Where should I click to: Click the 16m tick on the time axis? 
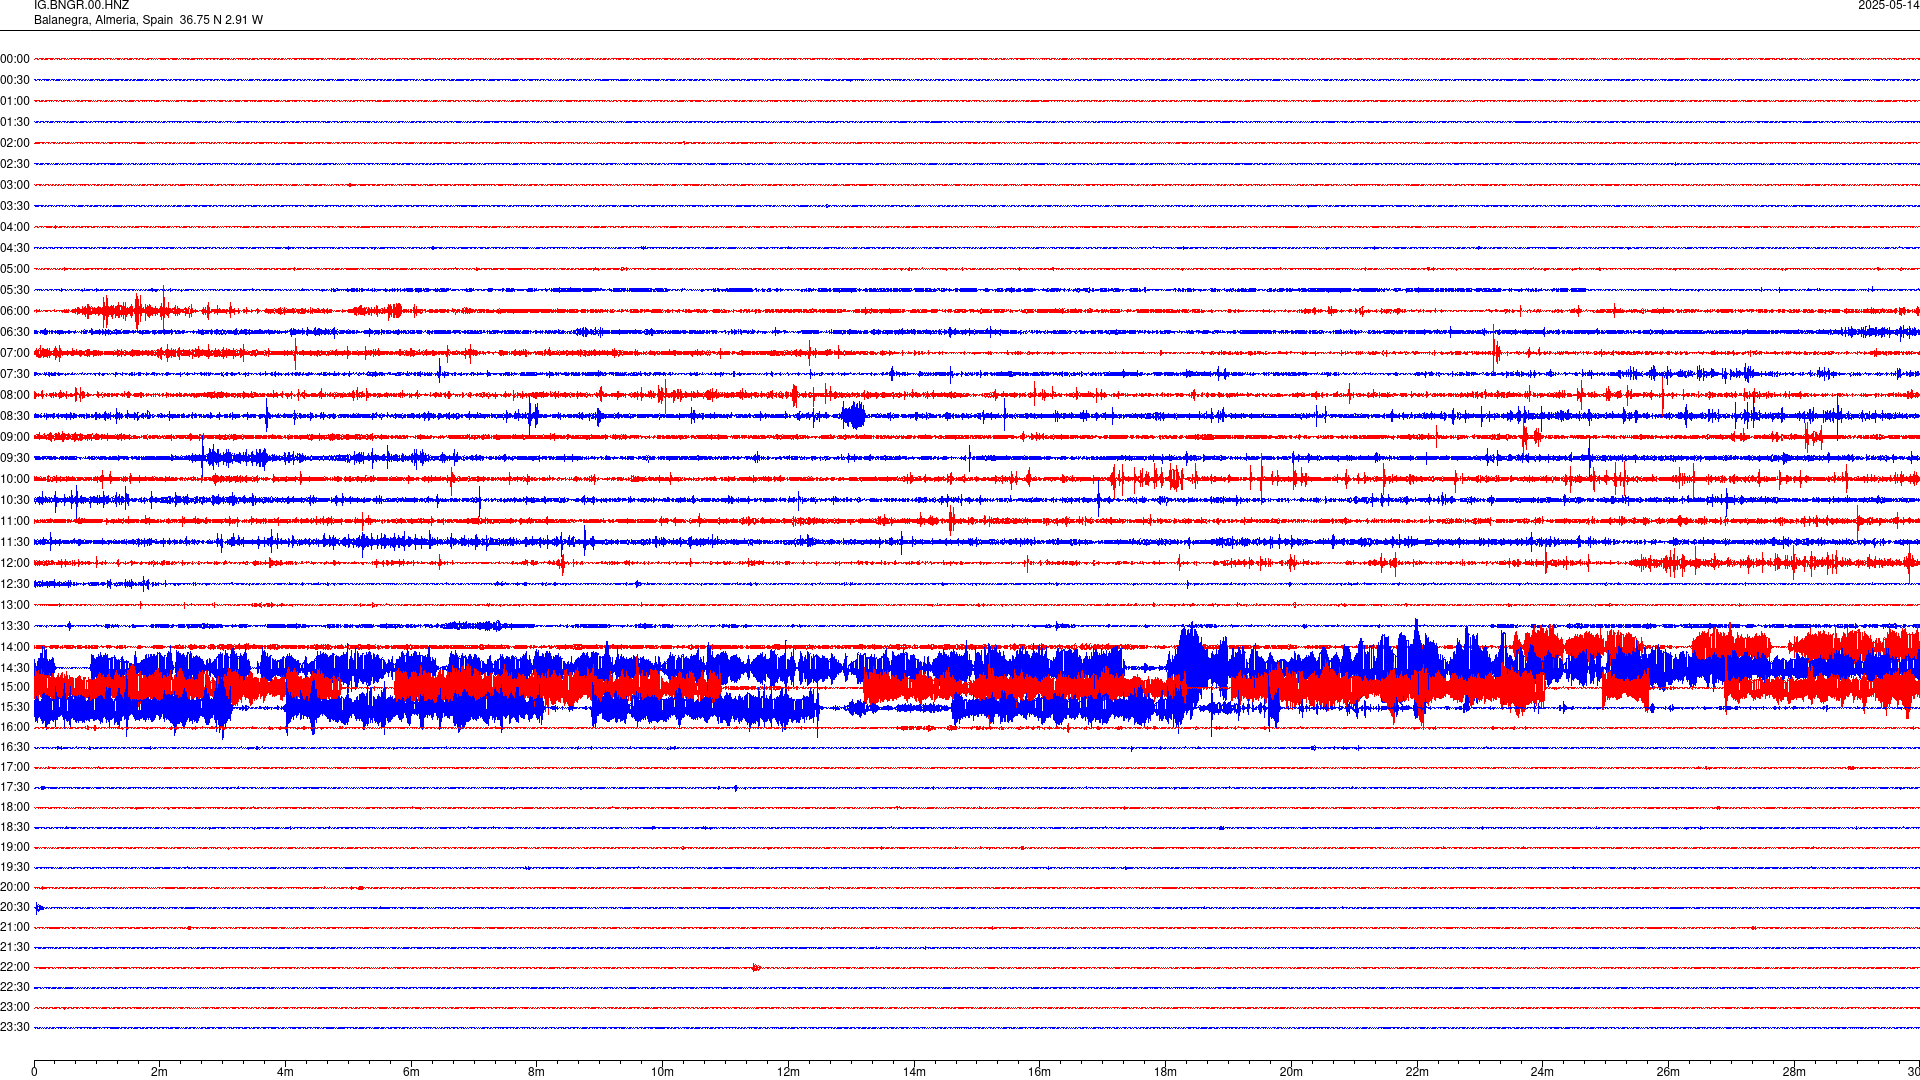pyautogui.click(x=1039, y=1072)
